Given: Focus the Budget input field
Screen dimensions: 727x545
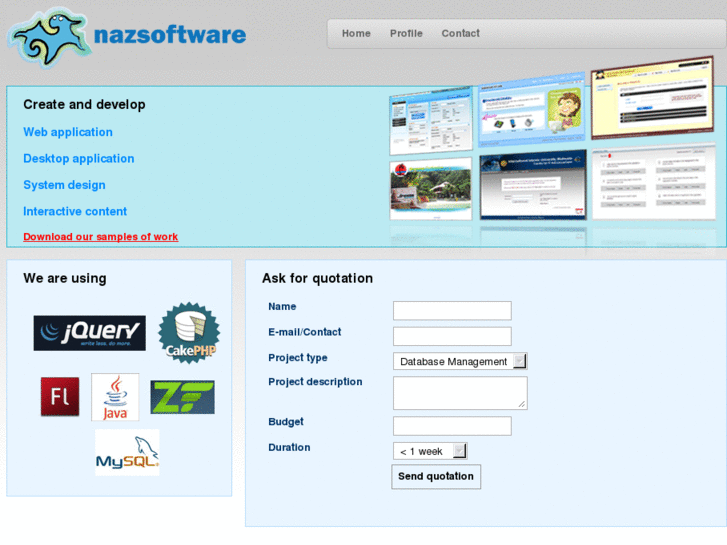Looking at the screenshot, I should 452,426.
